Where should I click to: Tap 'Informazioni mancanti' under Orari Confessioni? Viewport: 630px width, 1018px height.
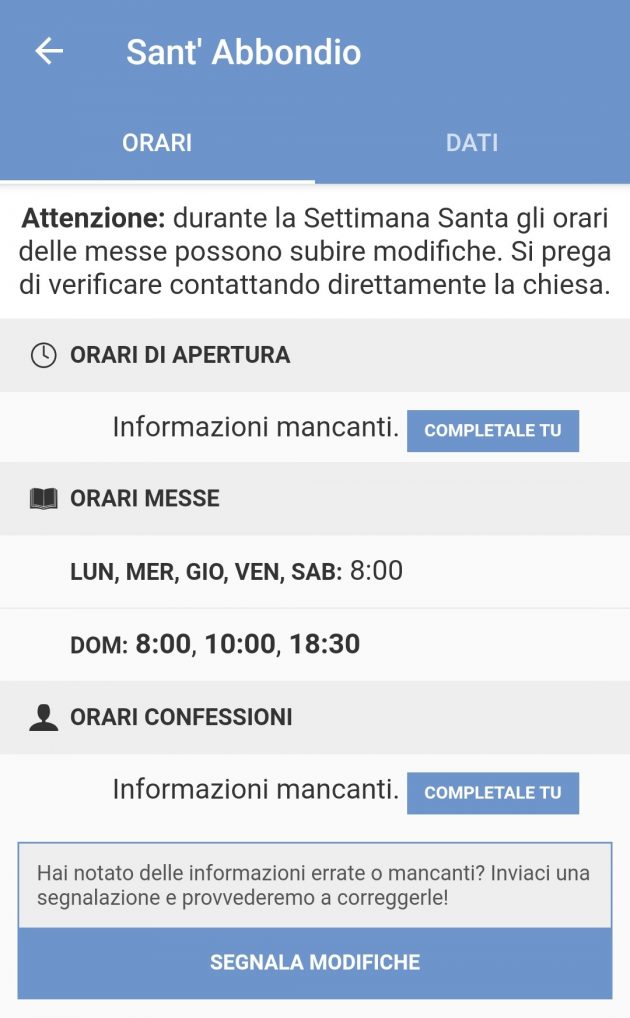tap(256, 789)
